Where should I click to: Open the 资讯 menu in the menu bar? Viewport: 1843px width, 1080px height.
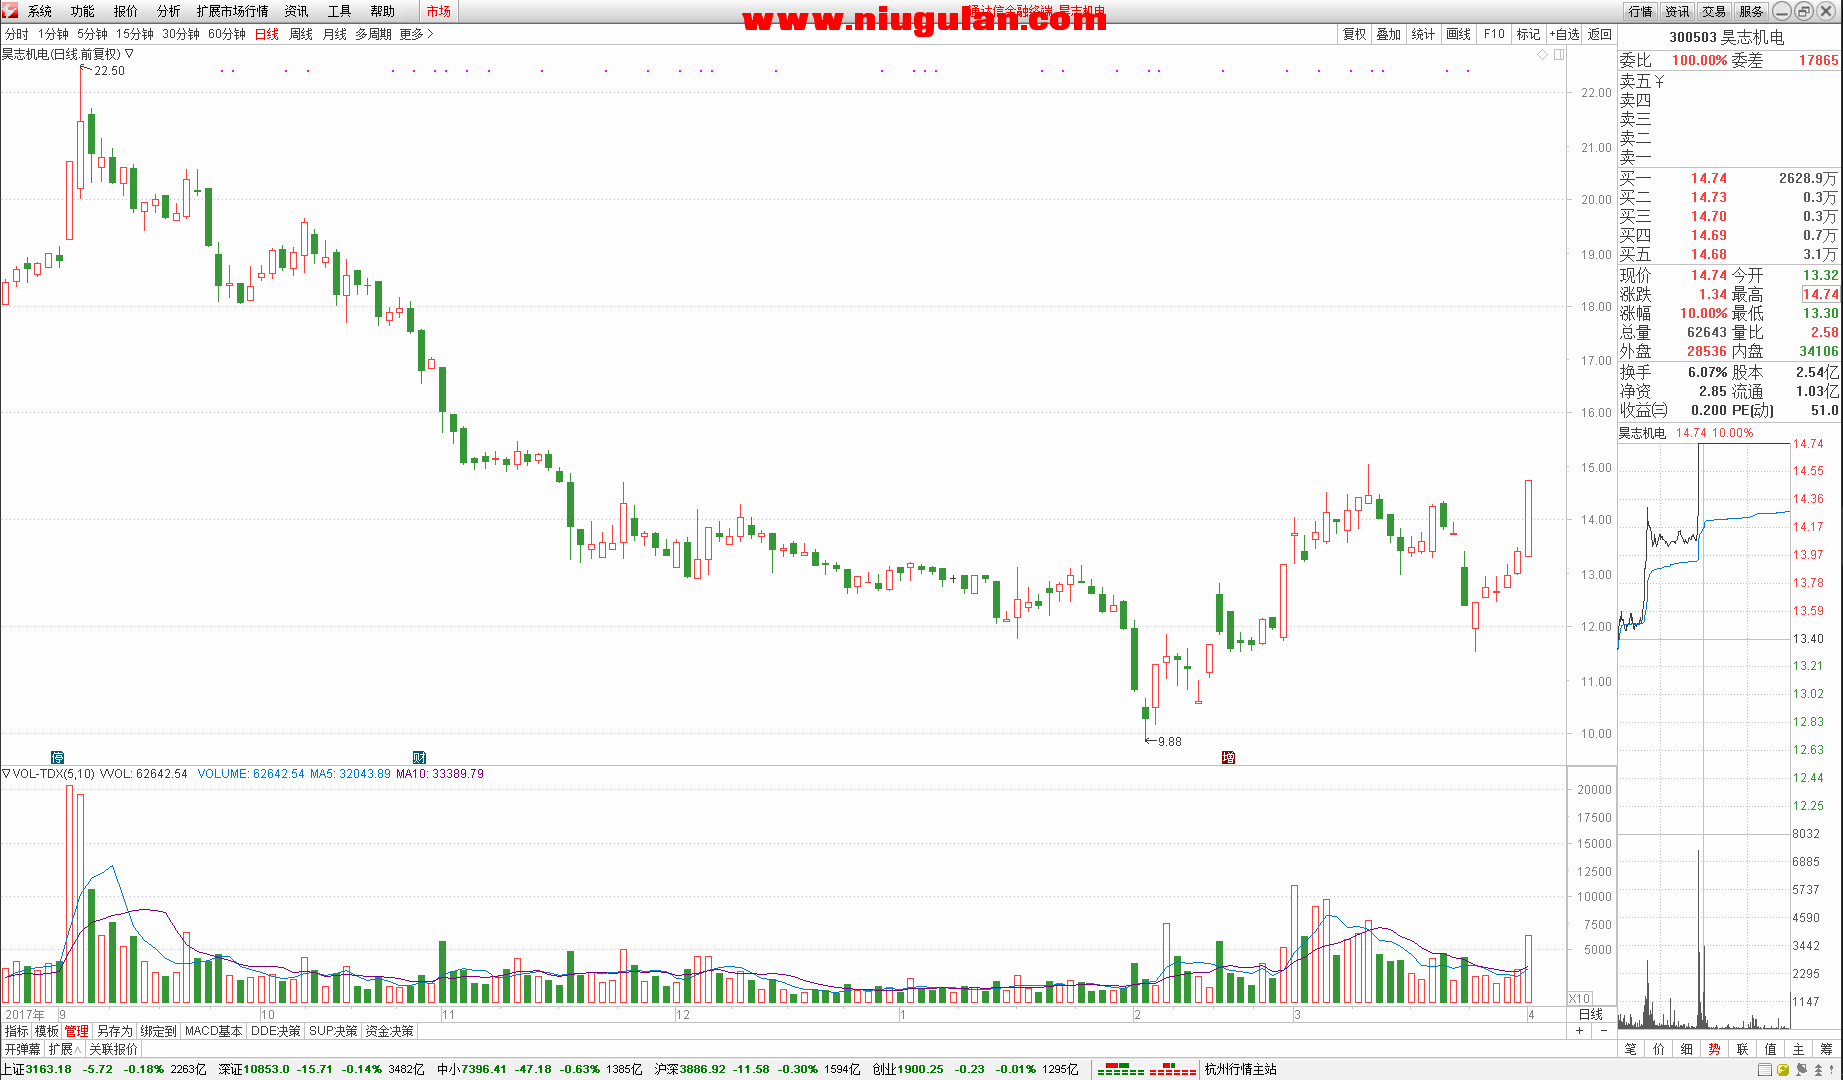point(297,11)
